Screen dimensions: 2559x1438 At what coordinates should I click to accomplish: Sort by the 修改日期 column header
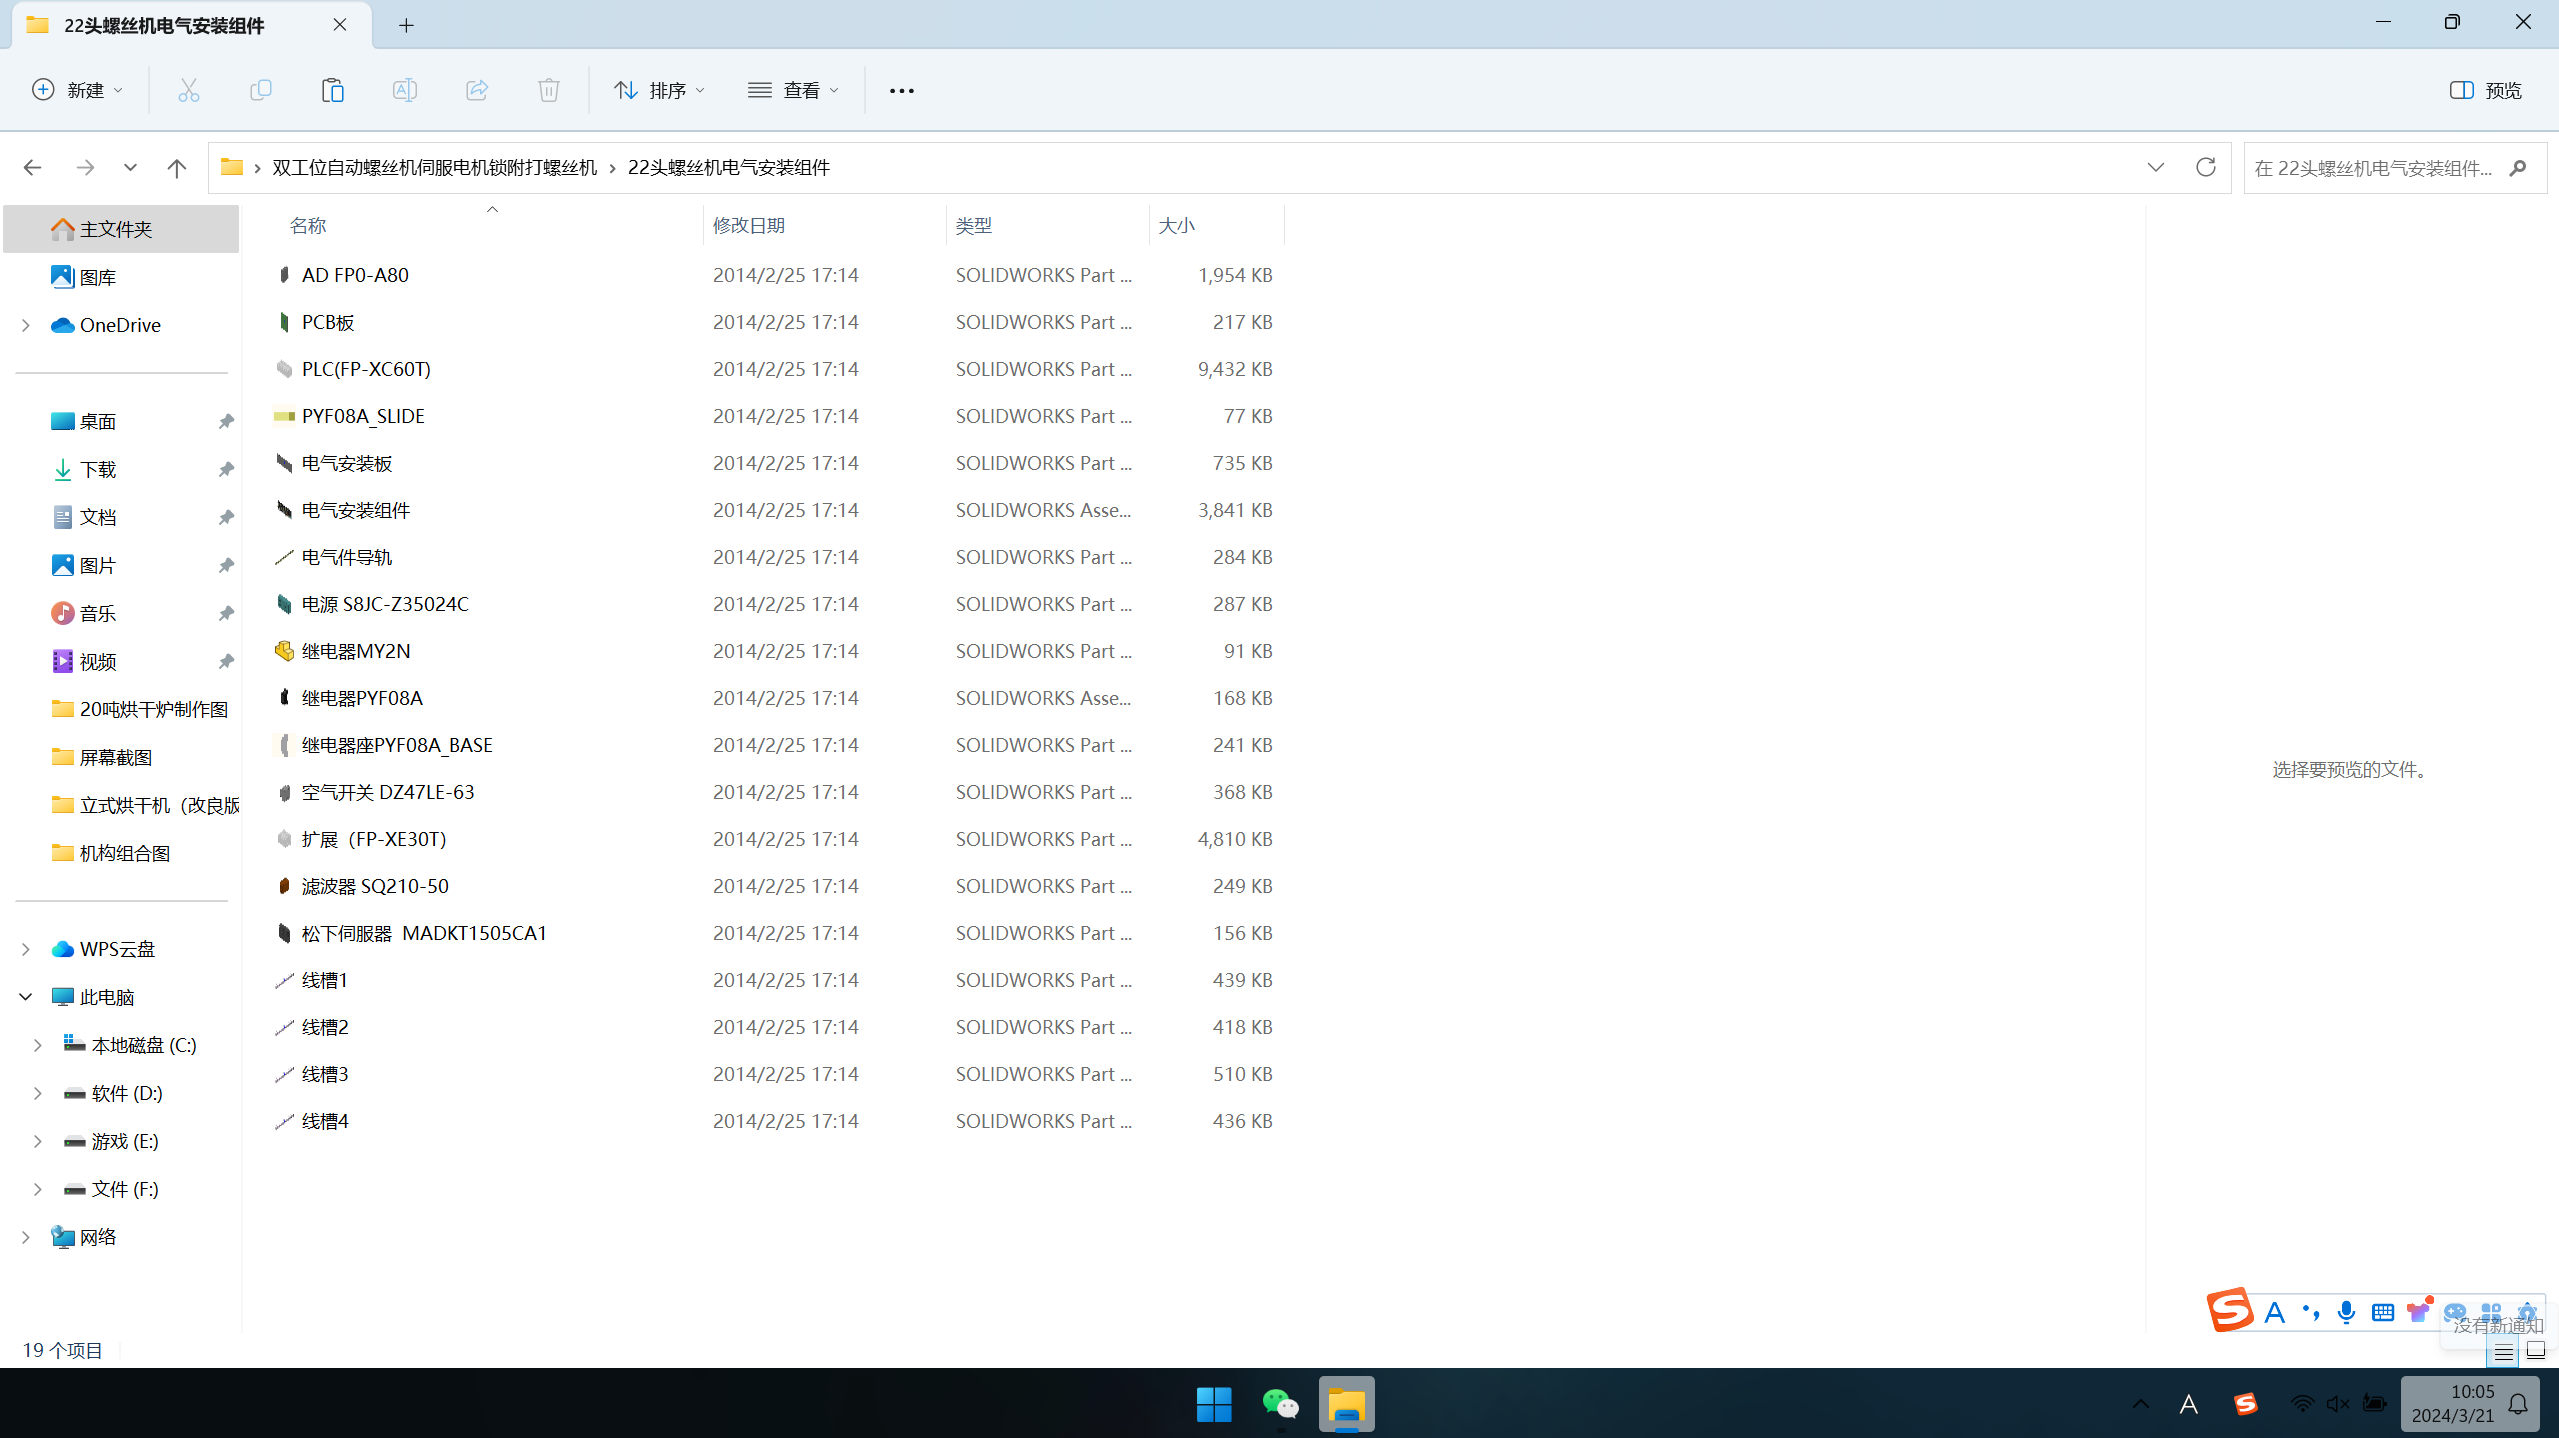tap(749, 225)
